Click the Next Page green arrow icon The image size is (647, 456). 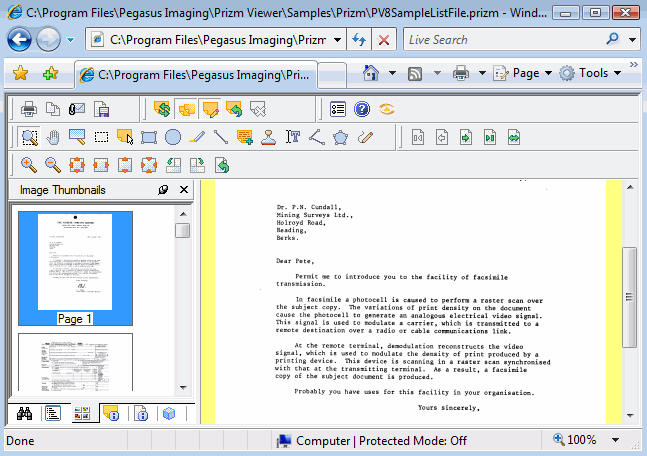coord(466,137)
